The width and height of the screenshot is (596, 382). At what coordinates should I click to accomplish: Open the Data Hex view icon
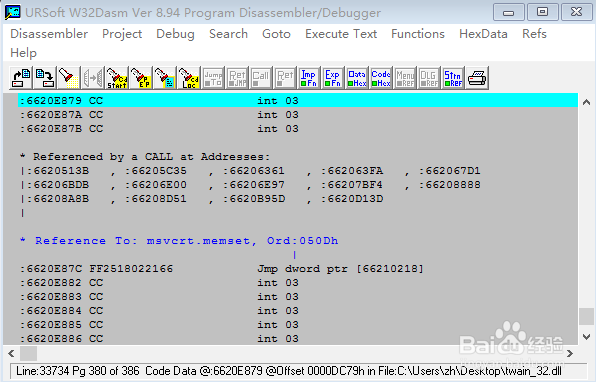pyautogui.click(x=357, y=78)
